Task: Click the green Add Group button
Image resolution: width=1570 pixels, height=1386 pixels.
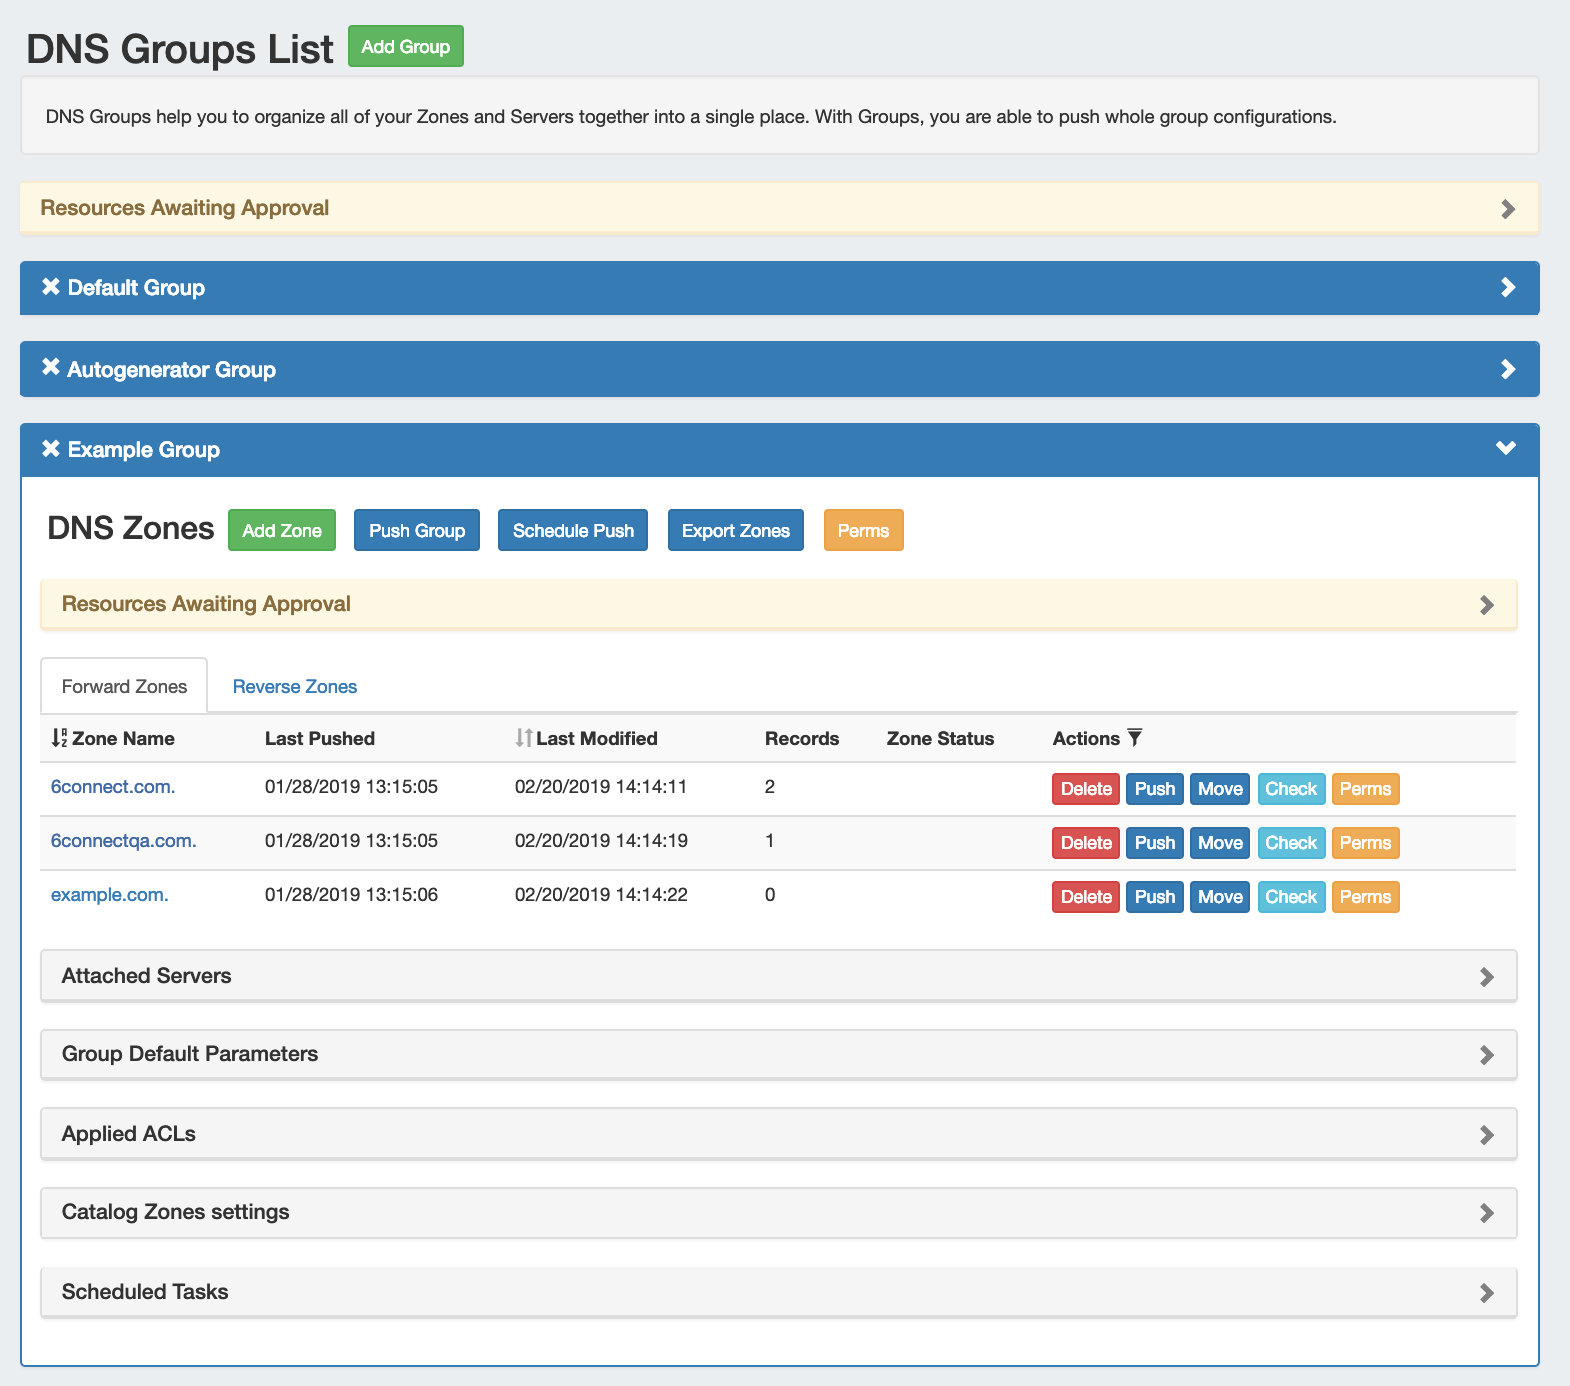Action: (405, 47)
